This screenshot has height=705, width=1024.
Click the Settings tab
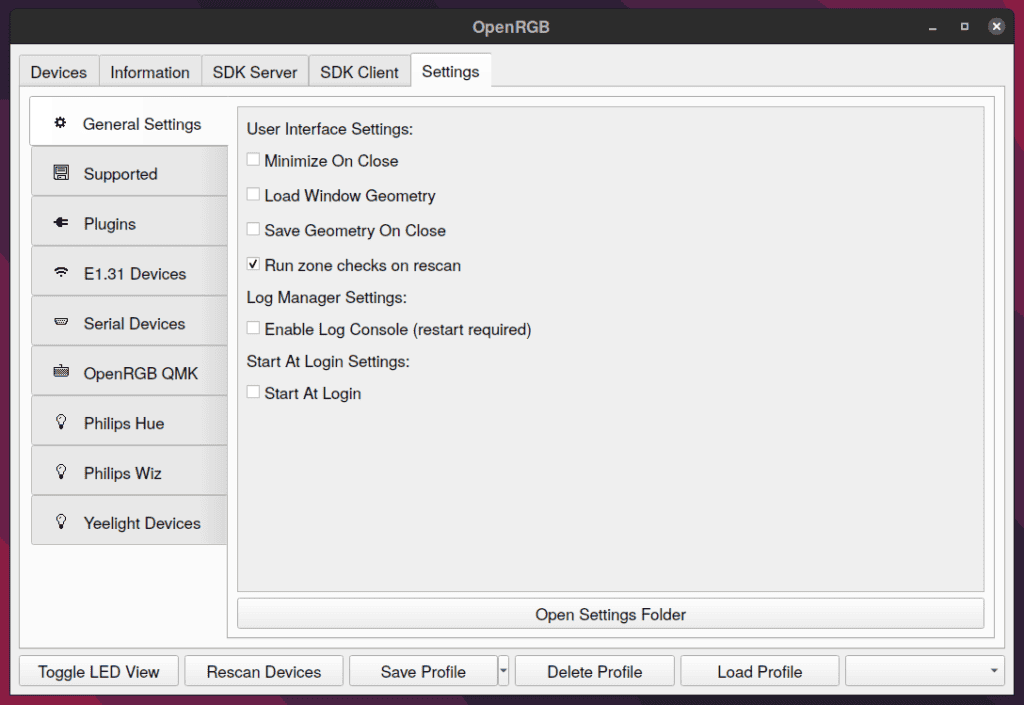coord(451,70)
